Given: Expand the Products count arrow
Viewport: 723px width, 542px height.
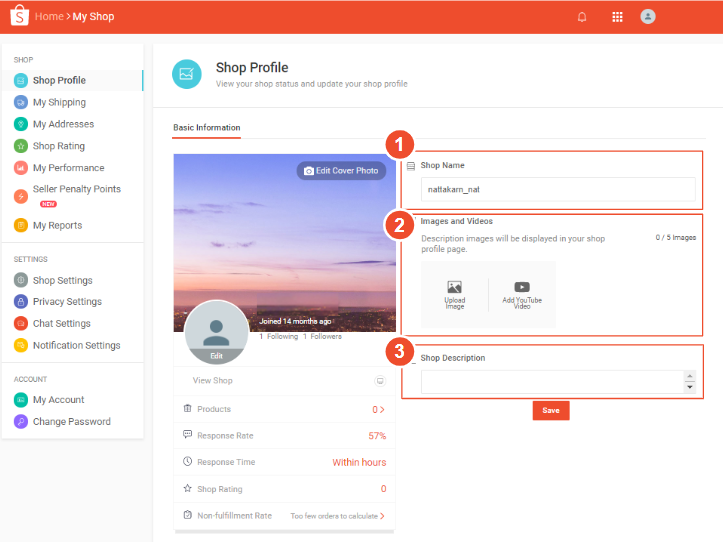Looking at the screenshot, I should click(380, 410).
